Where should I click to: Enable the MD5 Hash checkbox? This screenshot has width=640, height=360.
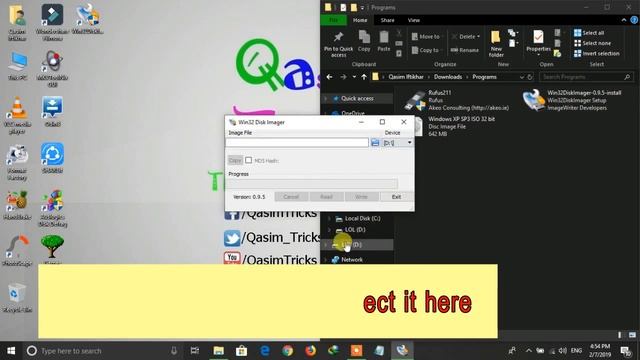[249, 160]
